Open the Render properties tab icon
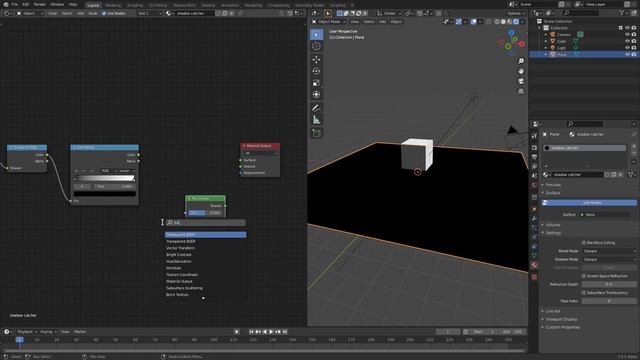Screen dimensions: 640x360 (x=534, y=147)
